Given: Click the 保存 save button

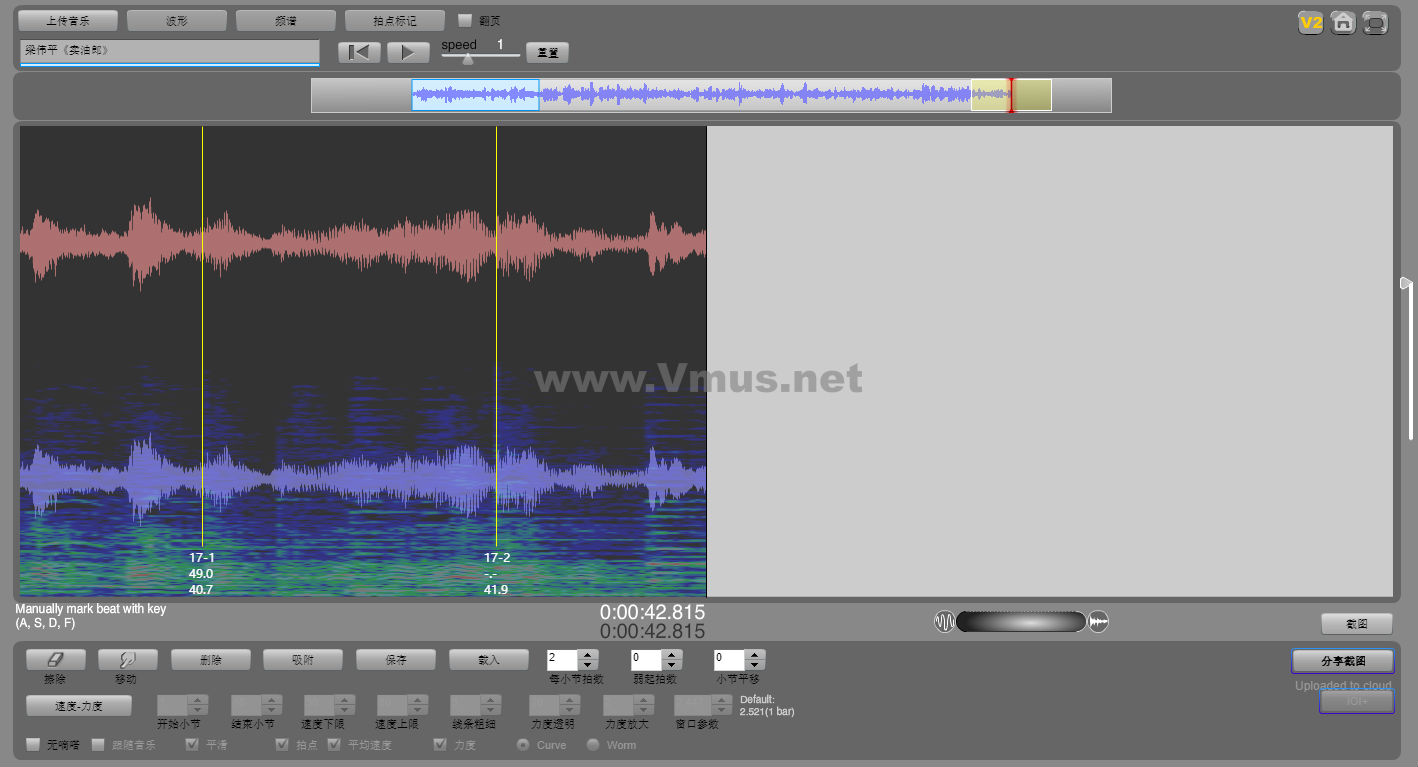Looking at the screenshot, I should click(395, 660).
